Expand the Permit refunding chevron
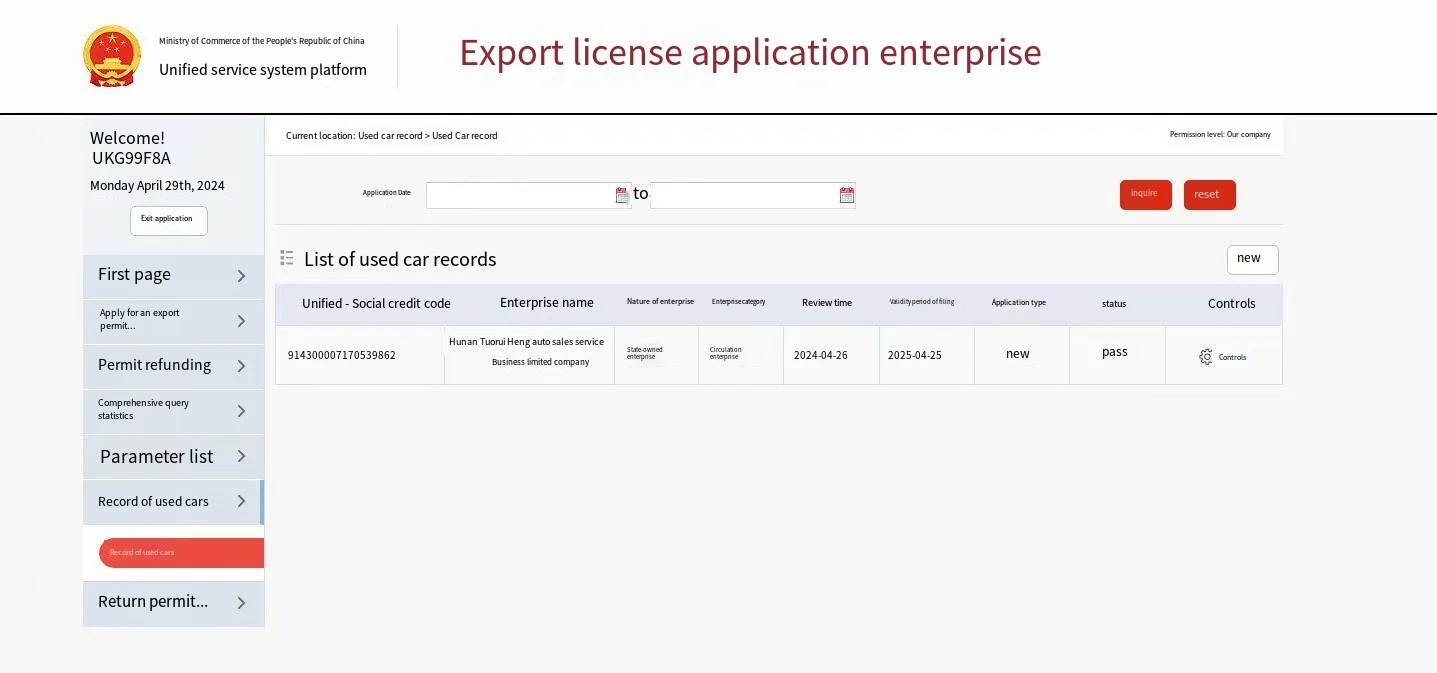Screen dimensions: 1437x673 241,366
